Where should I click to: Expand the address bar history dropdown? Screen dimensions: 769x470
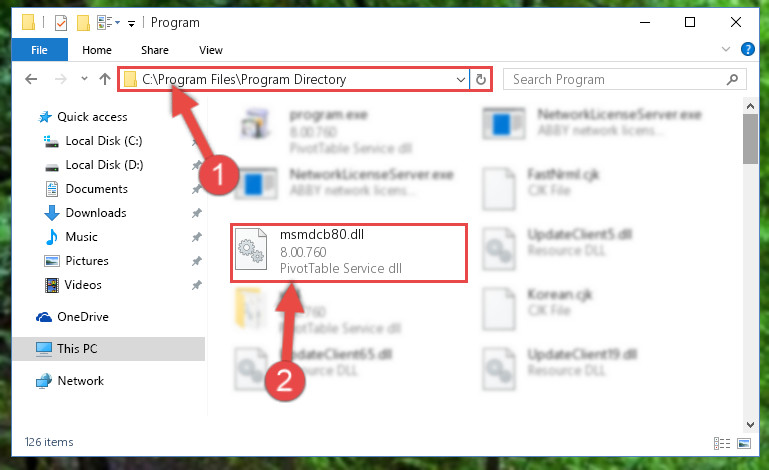click(x=461, y=79)
